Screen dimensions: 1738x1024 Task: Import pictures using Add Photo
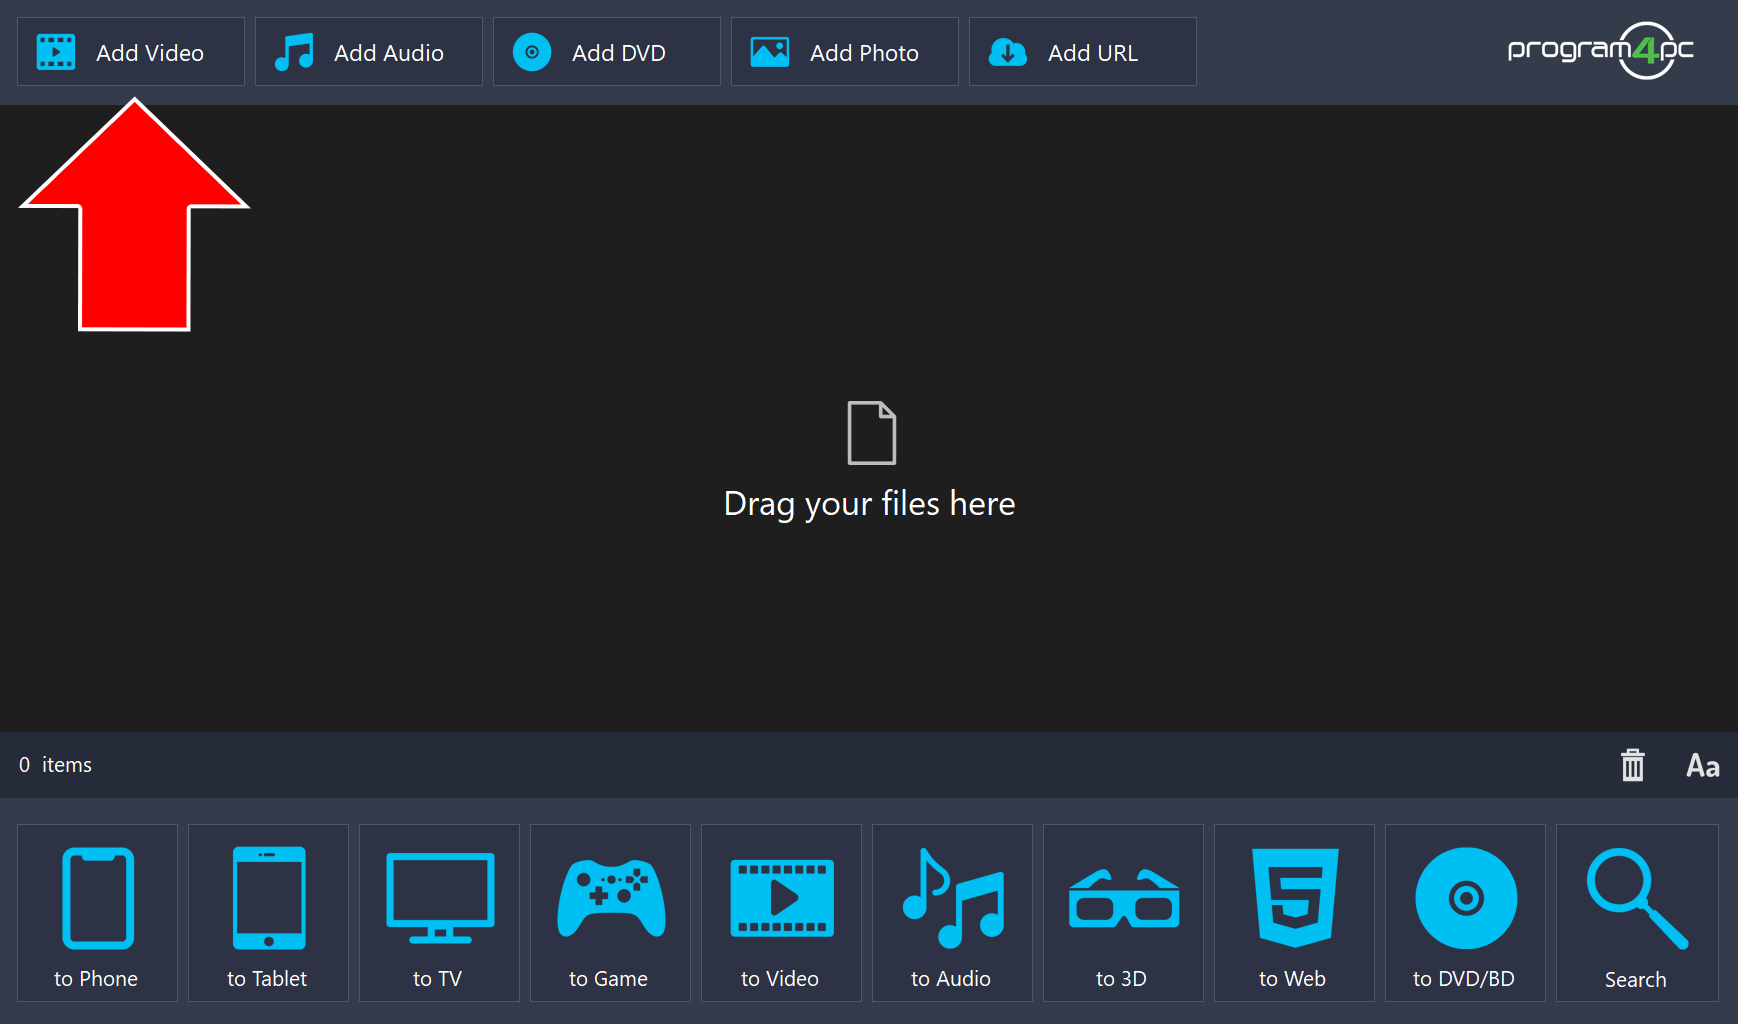[844, 52]
